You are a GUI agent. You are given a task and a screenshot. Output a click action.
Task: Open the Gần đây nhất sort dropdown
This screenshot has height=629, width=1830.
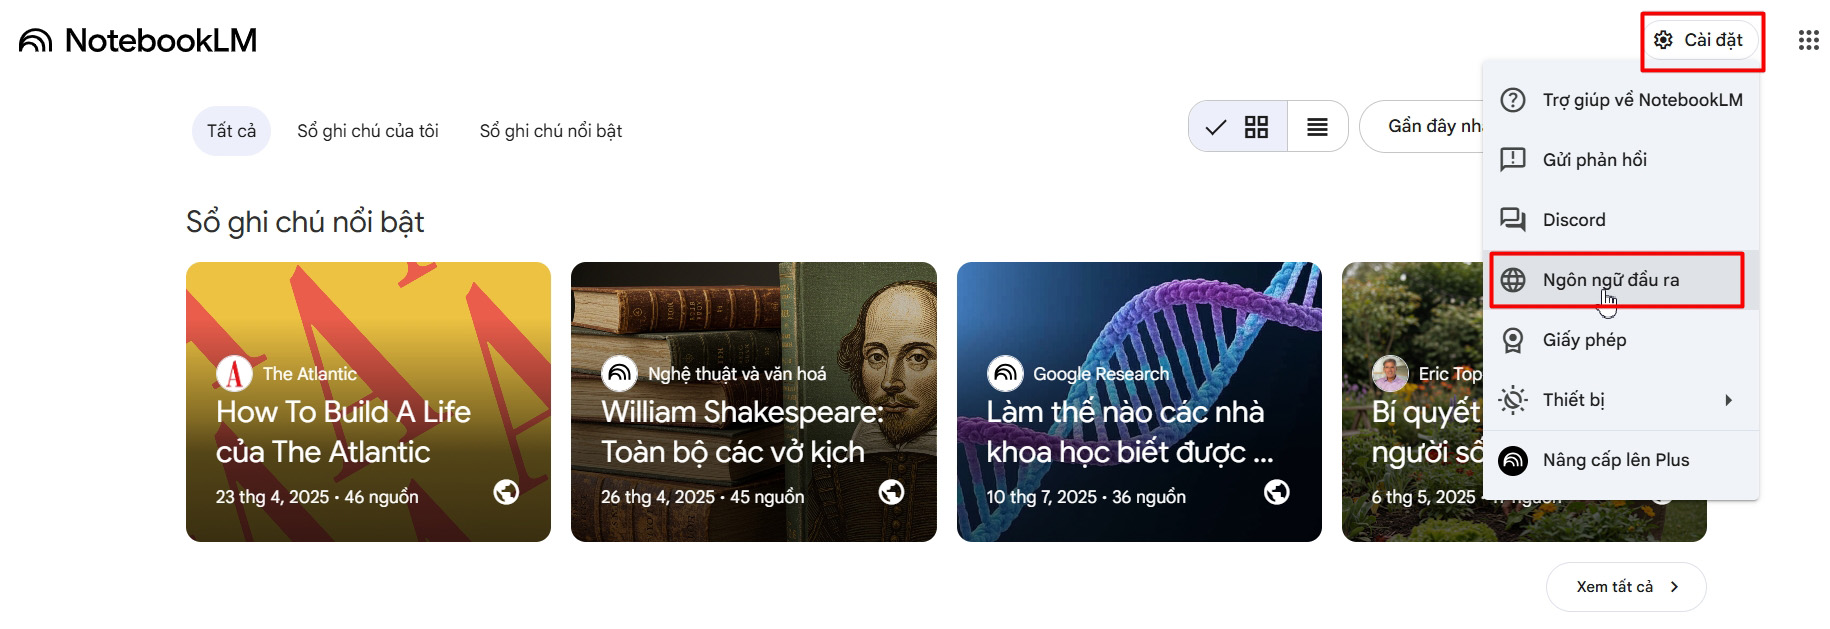tap(1425, 126)
